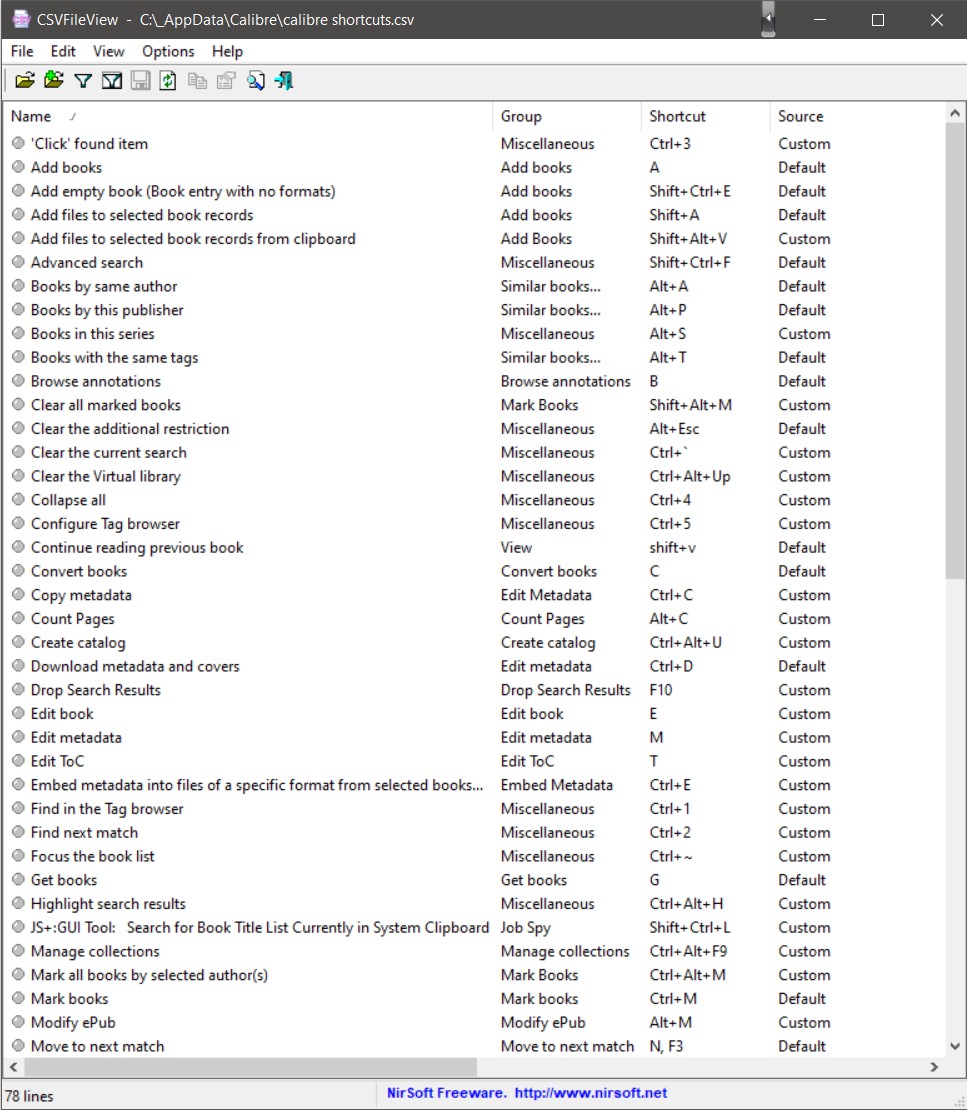The image size is (967, 1110).
Task: Click the 'Ctrl+Alt+F9' shortcut cell
Action: [688, 951]
